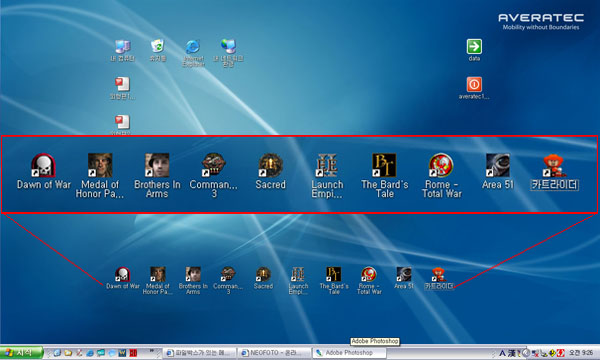Click the red Z icon in system tray

560,353
